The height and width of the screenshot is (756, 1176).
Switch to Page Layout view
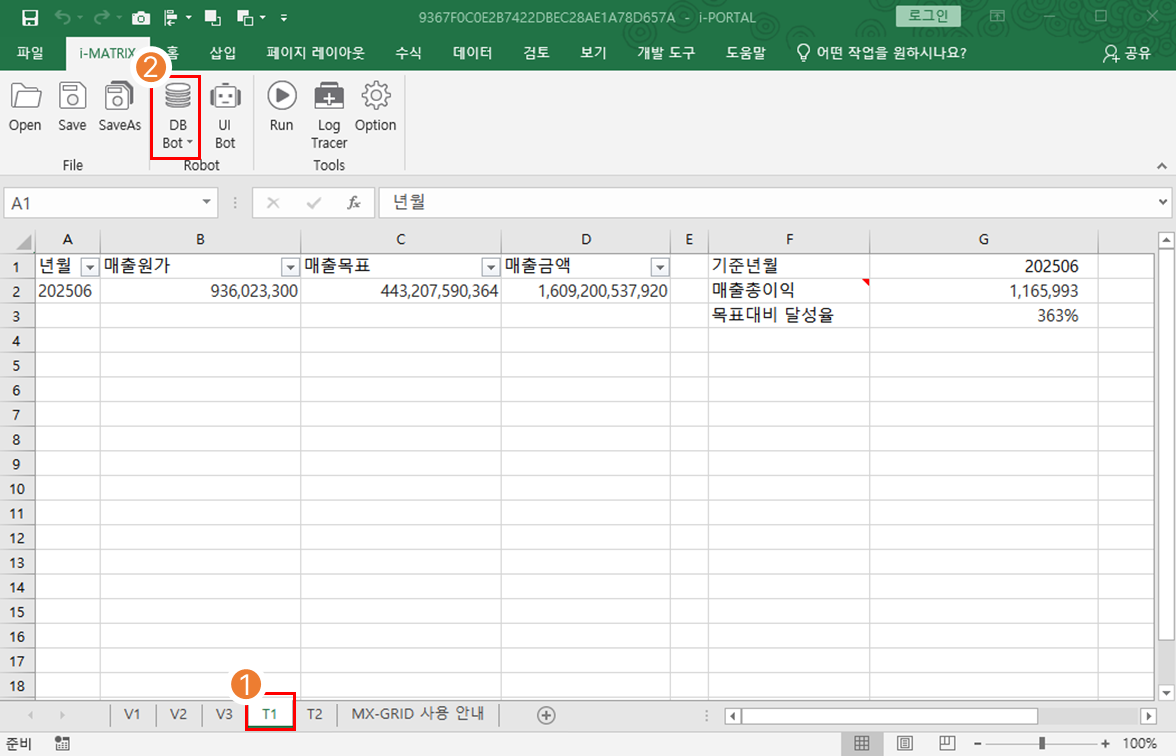(904, 743)
